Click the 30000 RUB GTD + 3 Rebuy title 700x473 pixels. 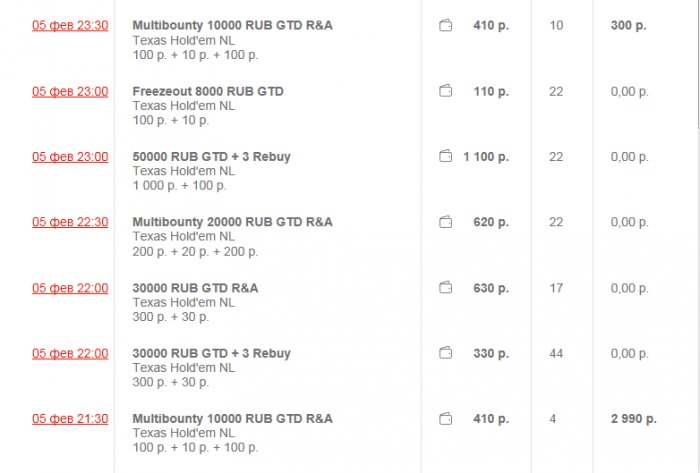pos(211,353)
